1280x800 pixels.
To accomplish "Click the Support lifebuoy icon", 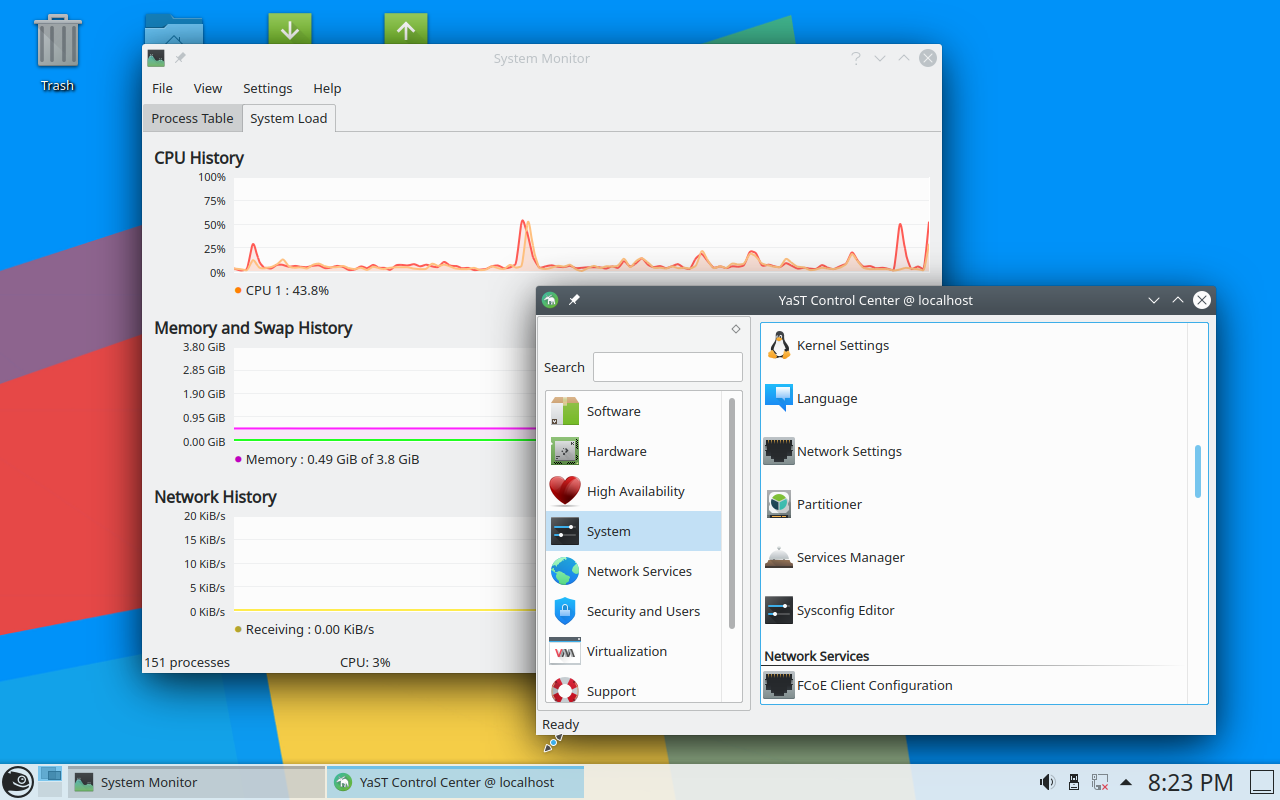I will 564,691.
